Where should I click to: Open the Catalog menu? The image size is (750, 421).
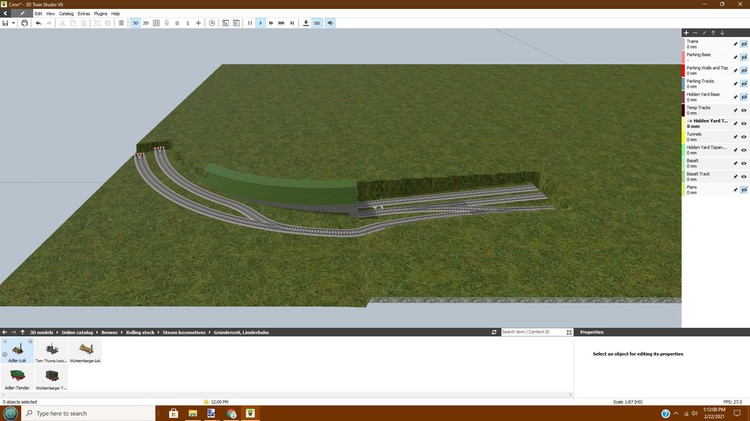(66, 13)
